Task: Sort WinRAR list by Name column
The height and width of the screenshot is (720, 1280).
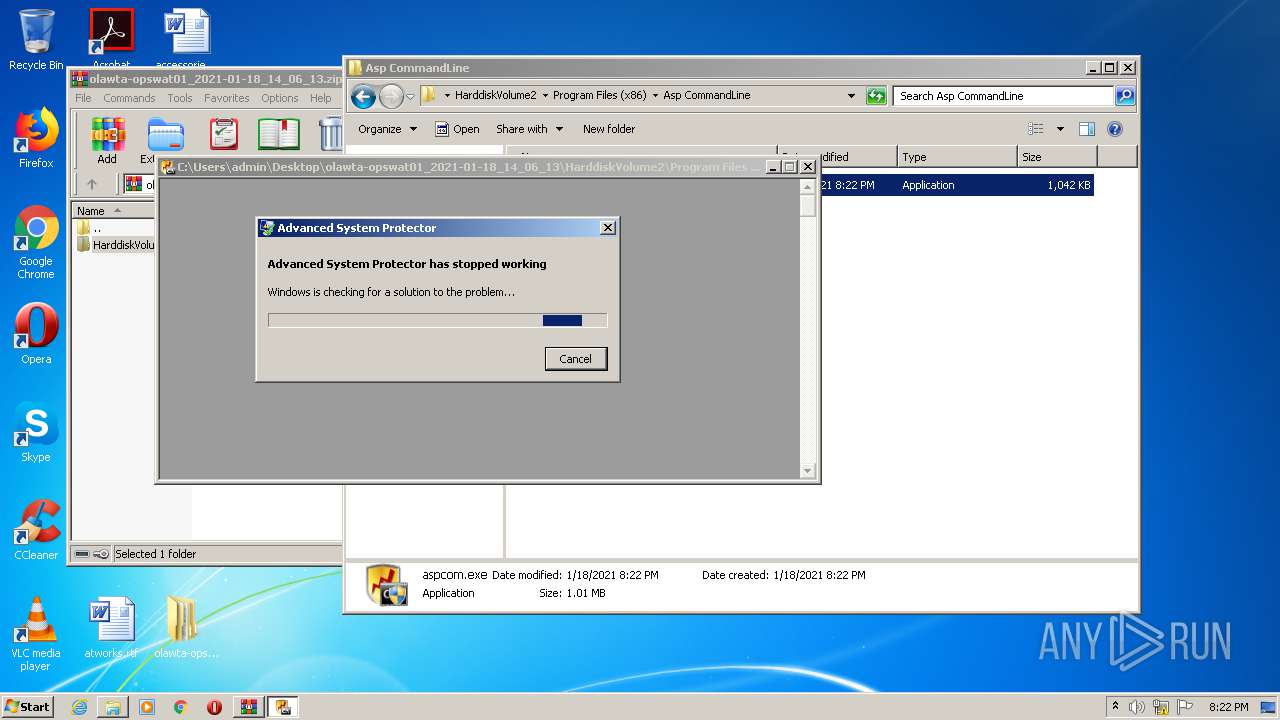Action: [112, 211]
